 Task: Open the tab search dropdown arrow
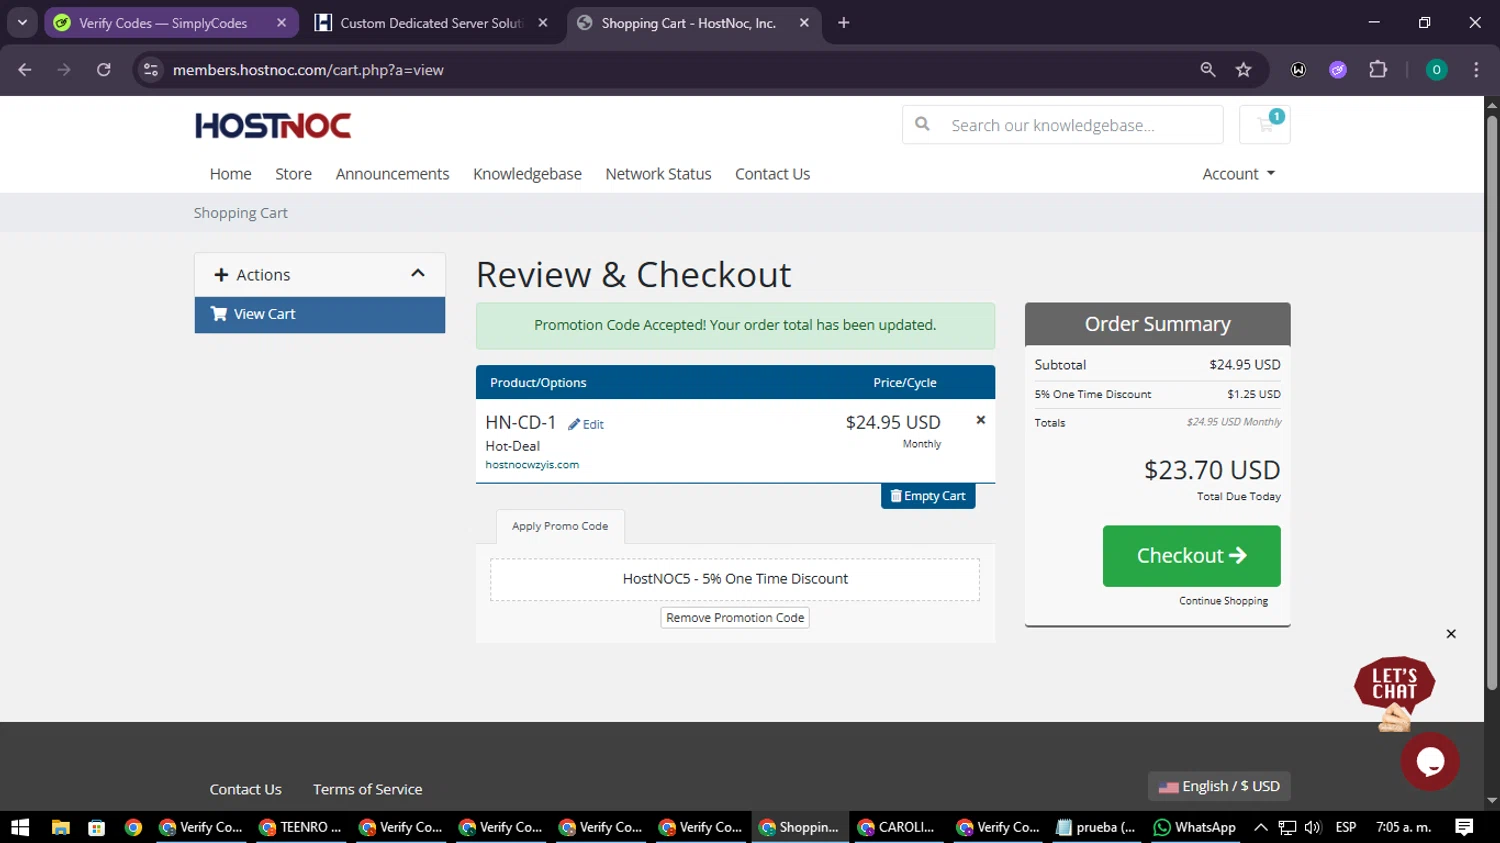[22, 22]
